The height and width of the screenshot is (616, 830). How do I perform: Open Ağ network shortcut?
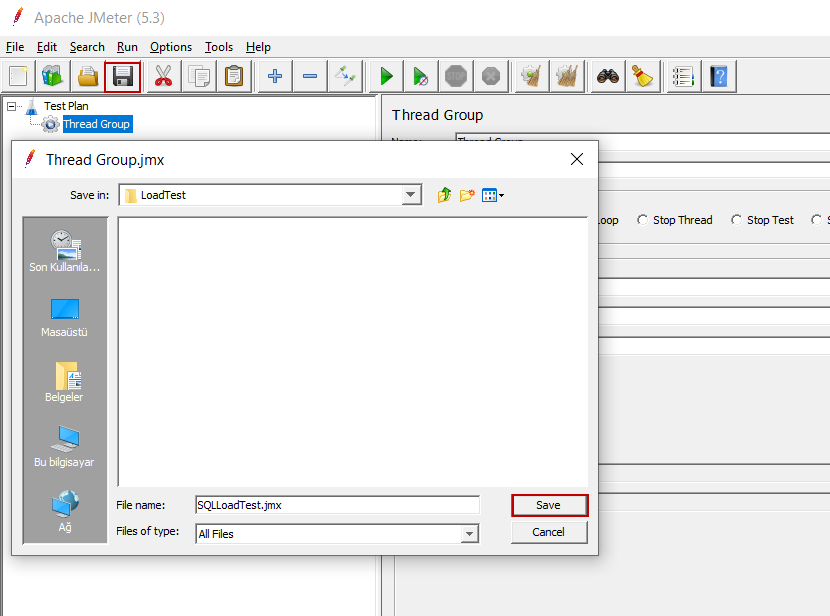(65, 511)
